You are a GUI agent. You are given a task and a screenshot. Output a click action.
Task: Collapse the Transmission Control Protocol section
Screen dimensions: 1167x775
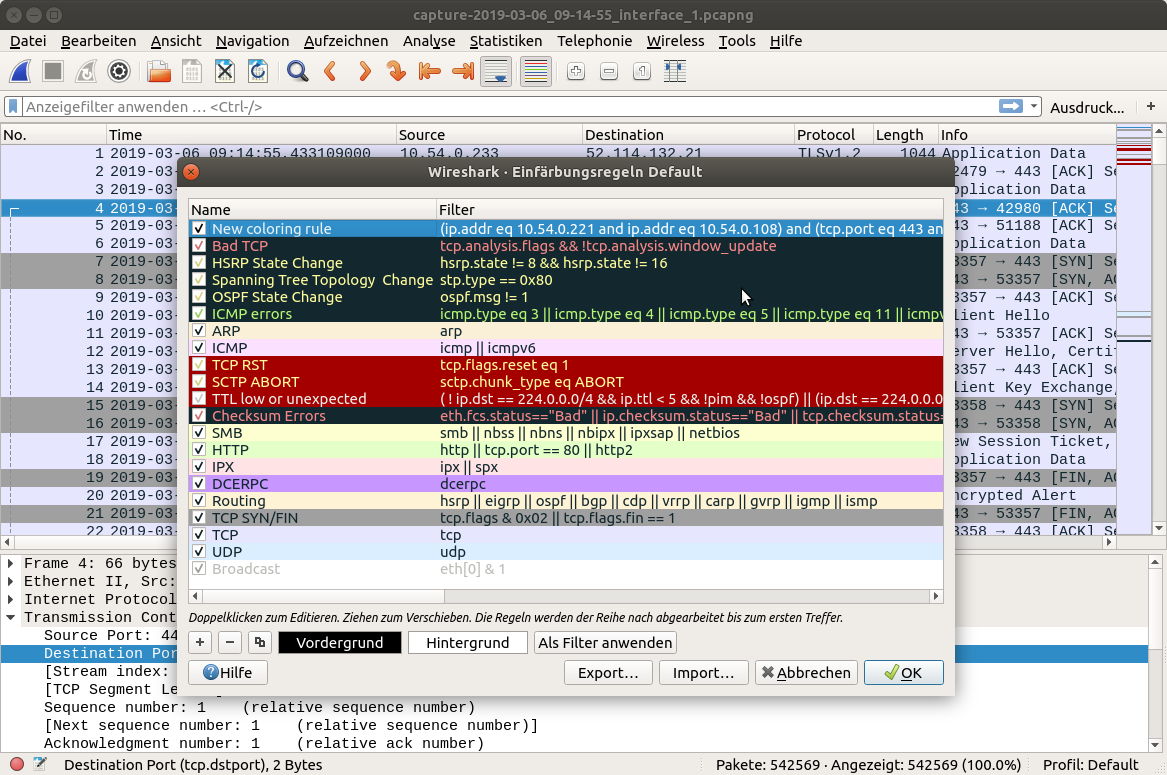tap(11, 617)
